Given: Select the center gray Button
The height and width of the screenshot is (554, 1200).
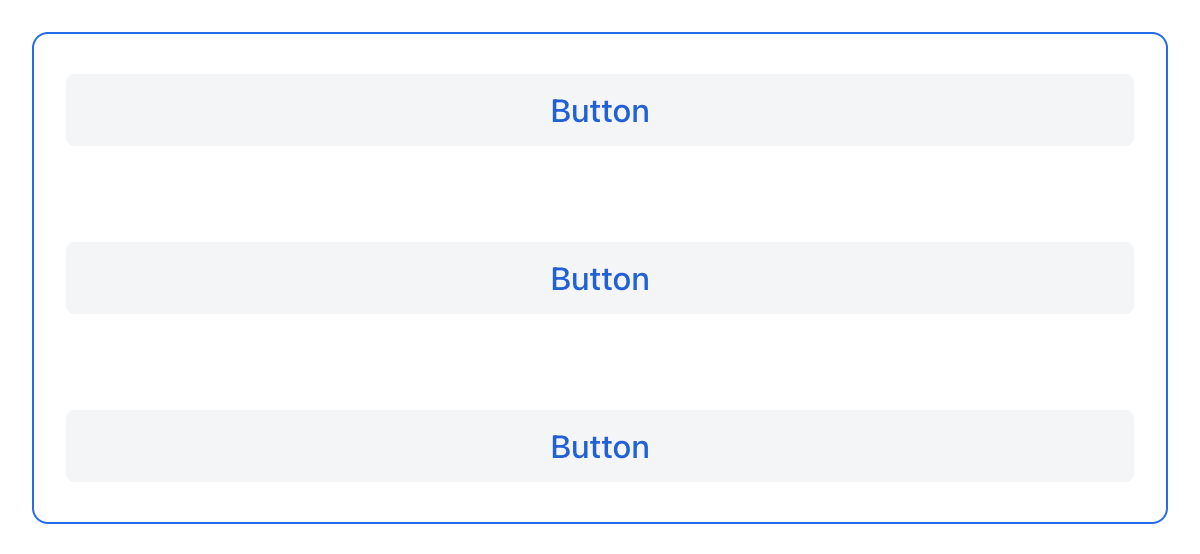Looking at the screenshot, I should 600,278.
